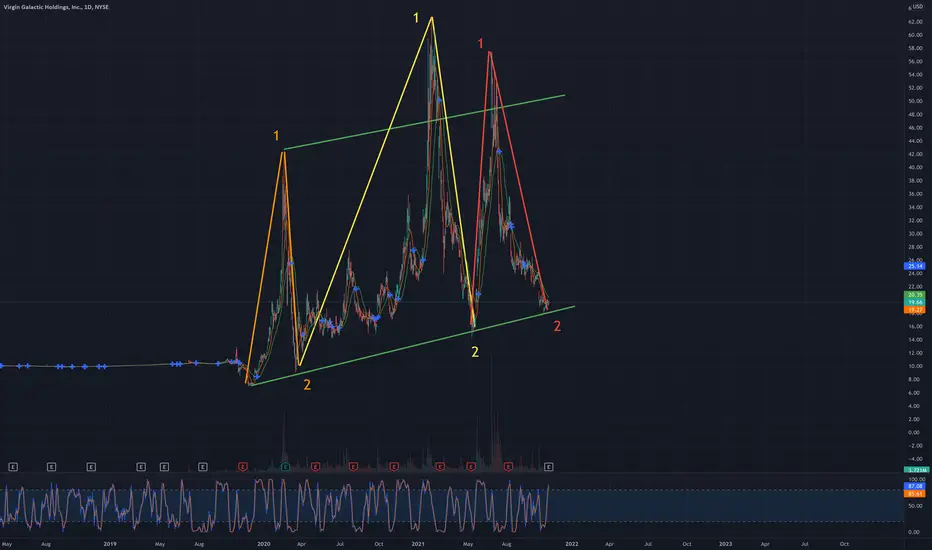
Task: Open the gray earnings marker above May 2018
Action: (x=13, y=467)
